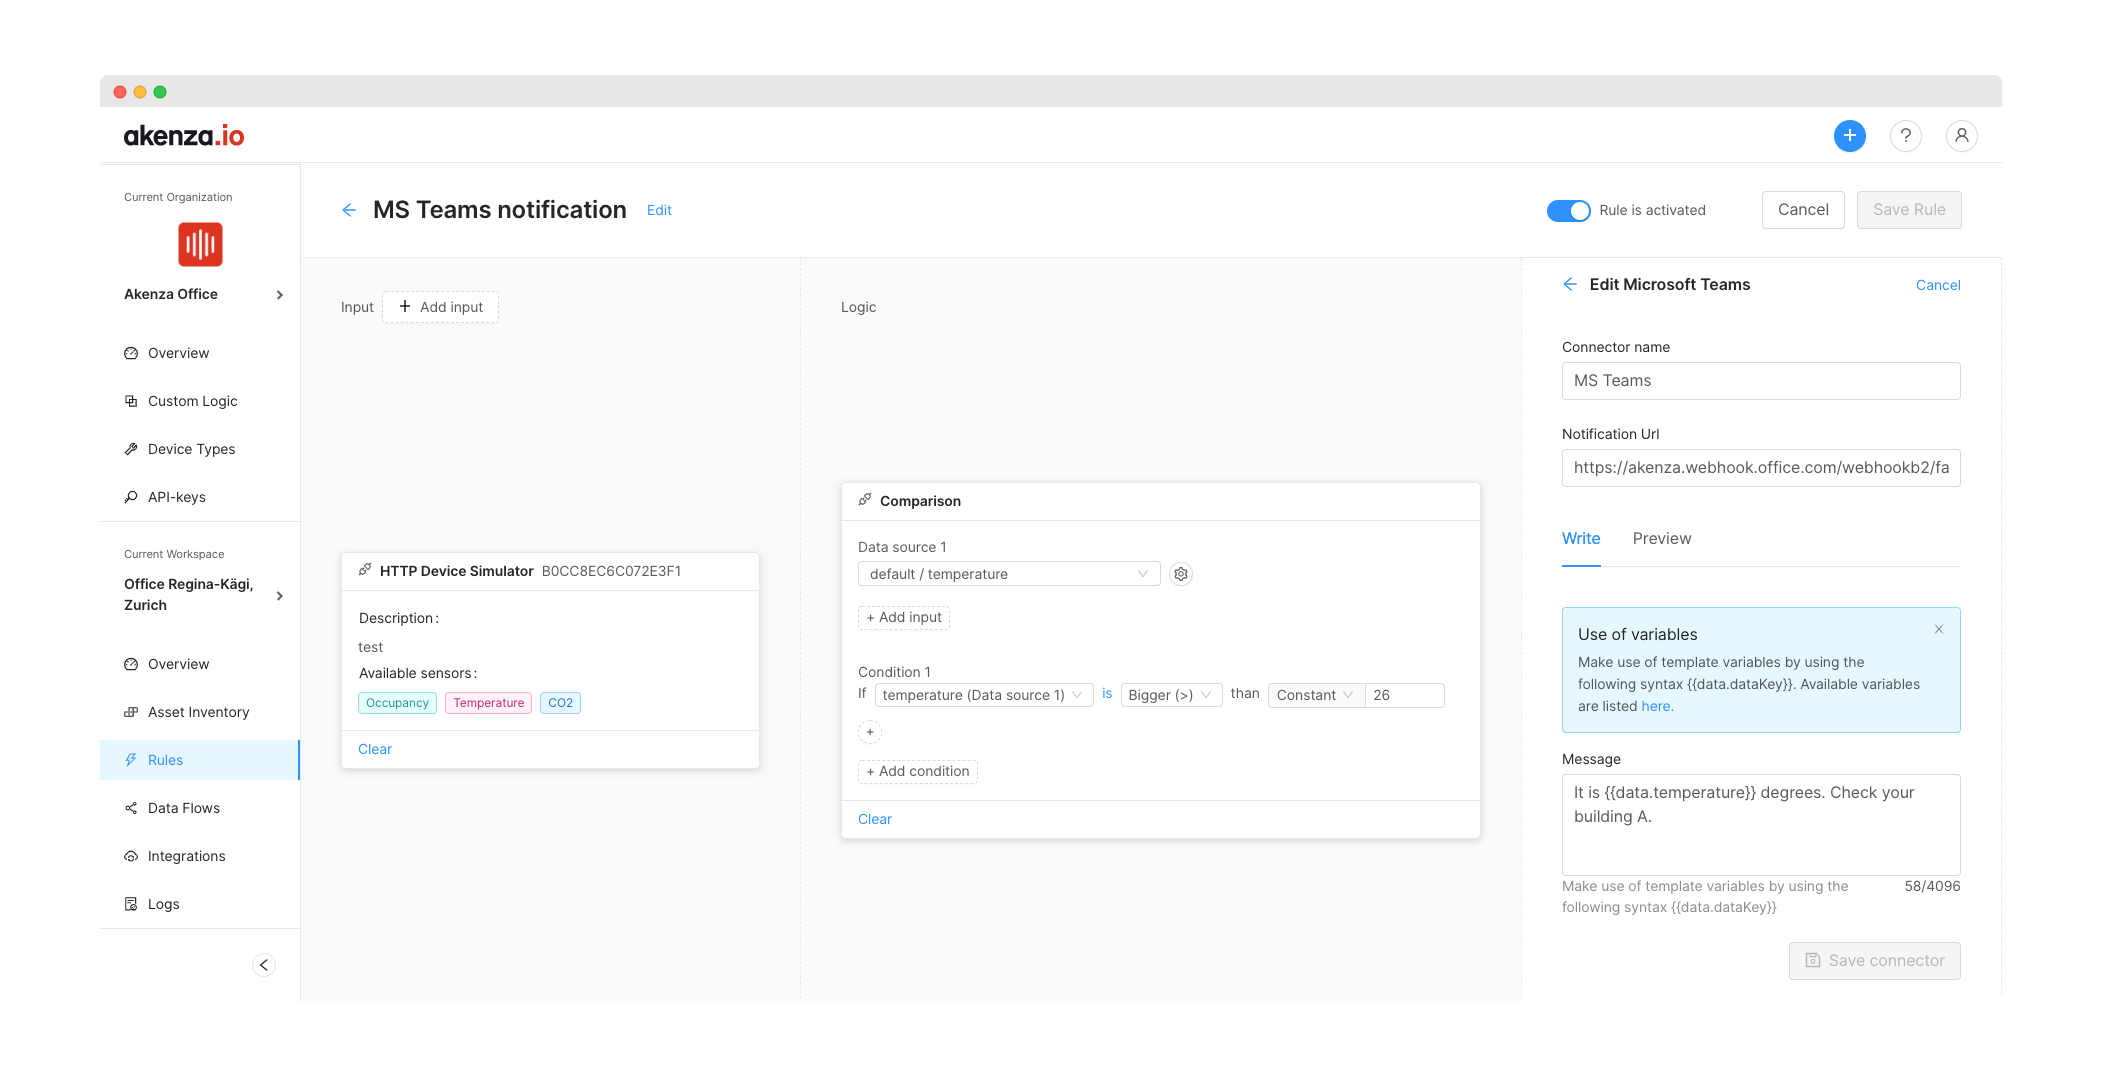
Task: Click Cancel link in Edit Microsoft Teams panel
Action: pos(1938,285)
